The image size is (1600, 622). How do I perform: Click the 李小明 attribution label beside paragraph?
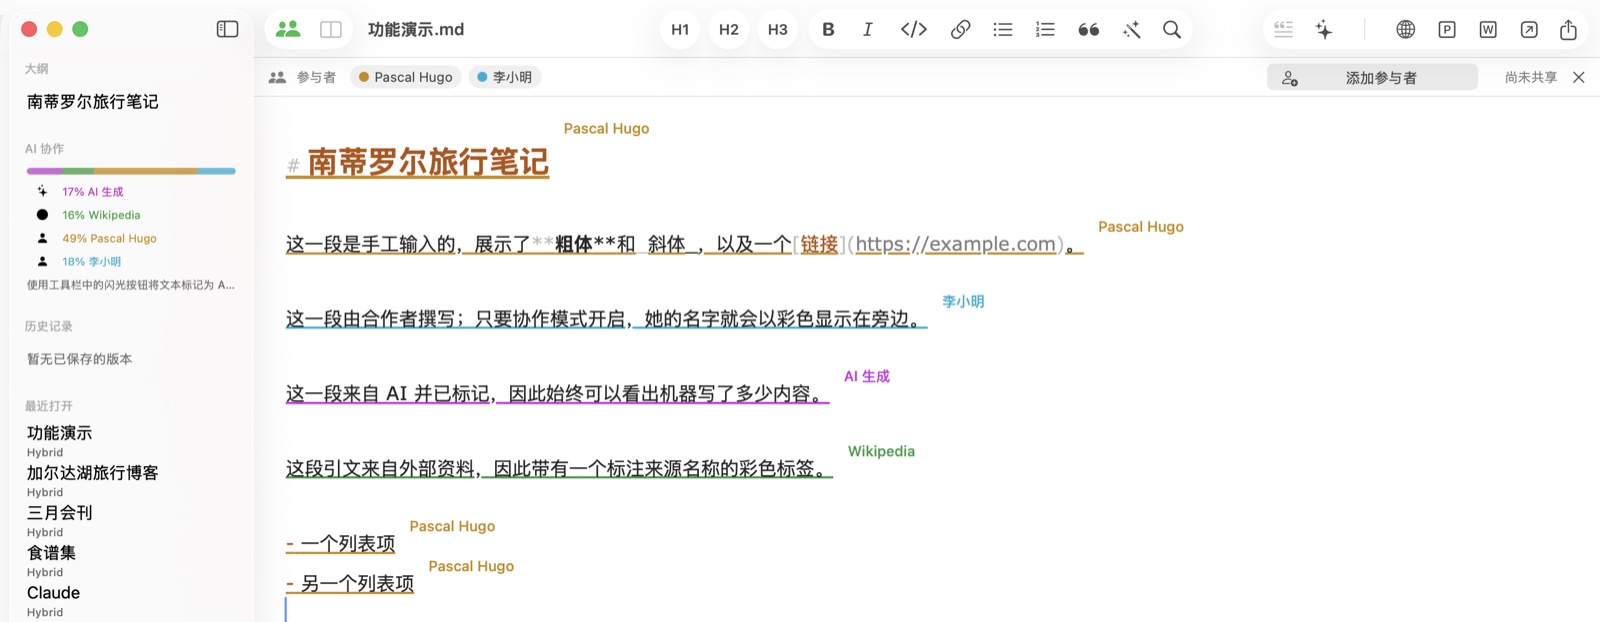coord(963,301)
